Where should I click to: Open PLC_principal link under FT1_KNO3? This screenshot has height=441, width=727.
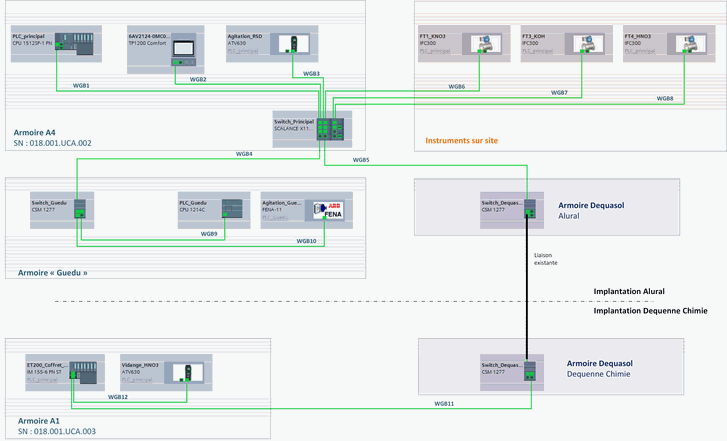point(435,51)
